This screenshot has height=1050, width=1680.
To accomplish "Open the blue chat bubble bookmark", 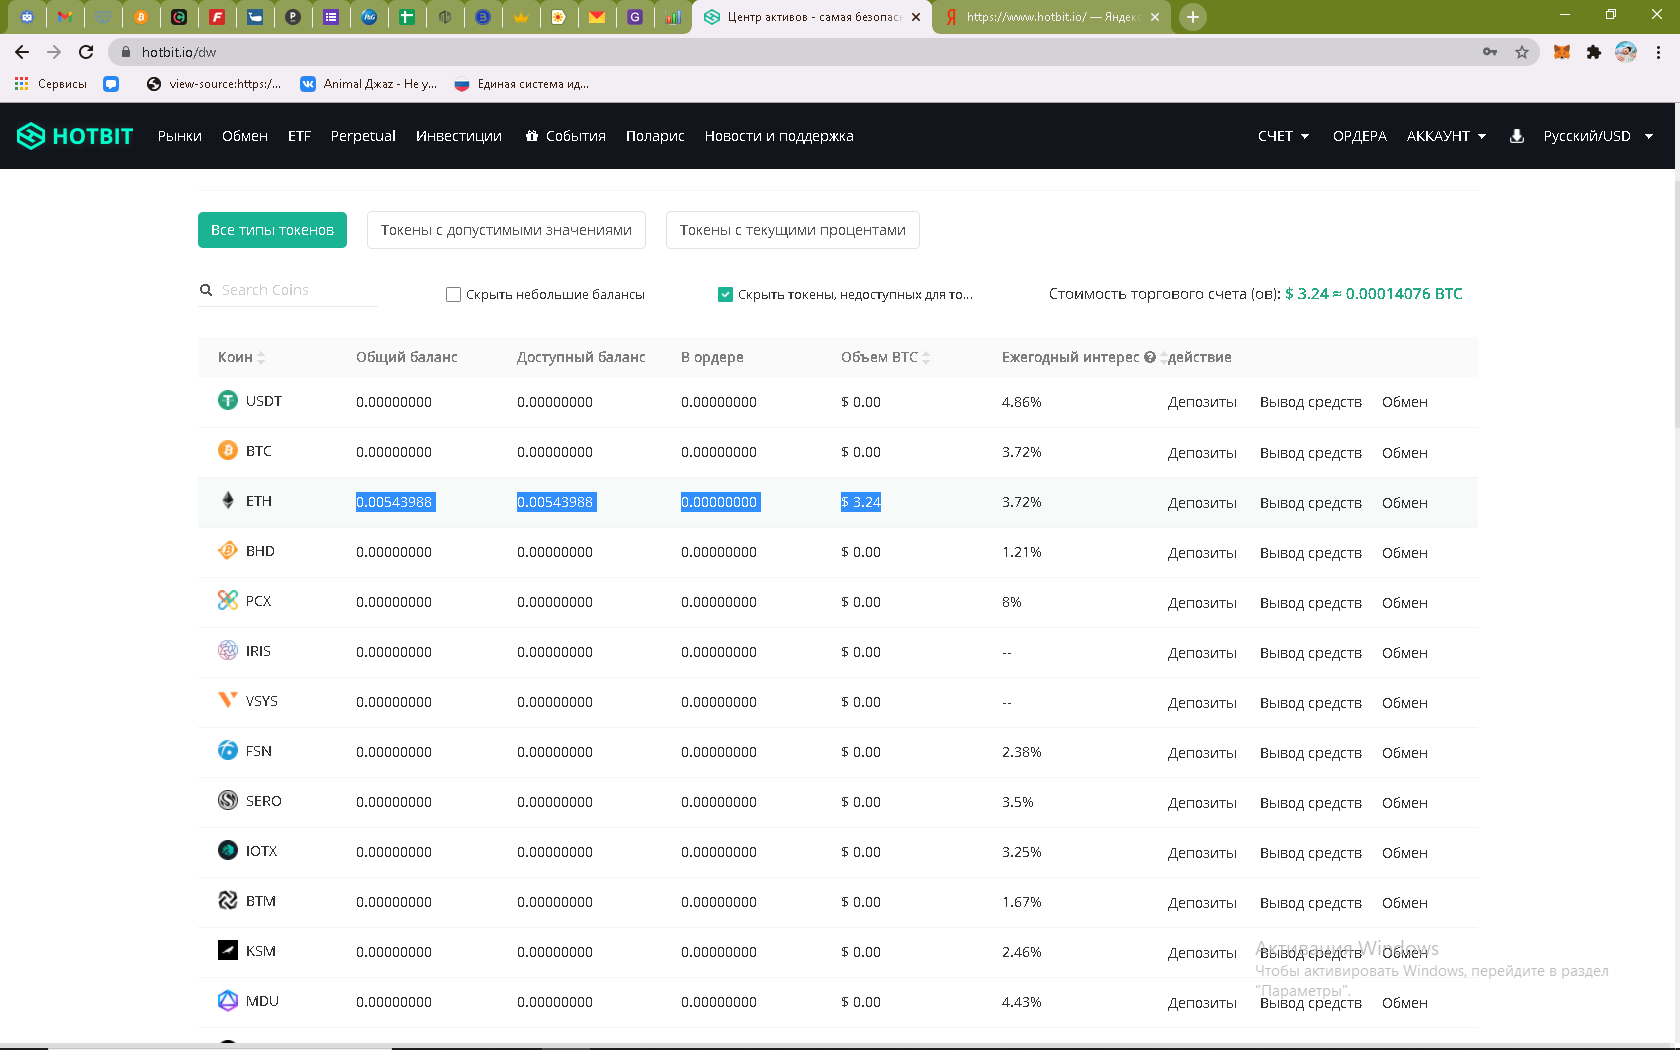I will point(111,84).
